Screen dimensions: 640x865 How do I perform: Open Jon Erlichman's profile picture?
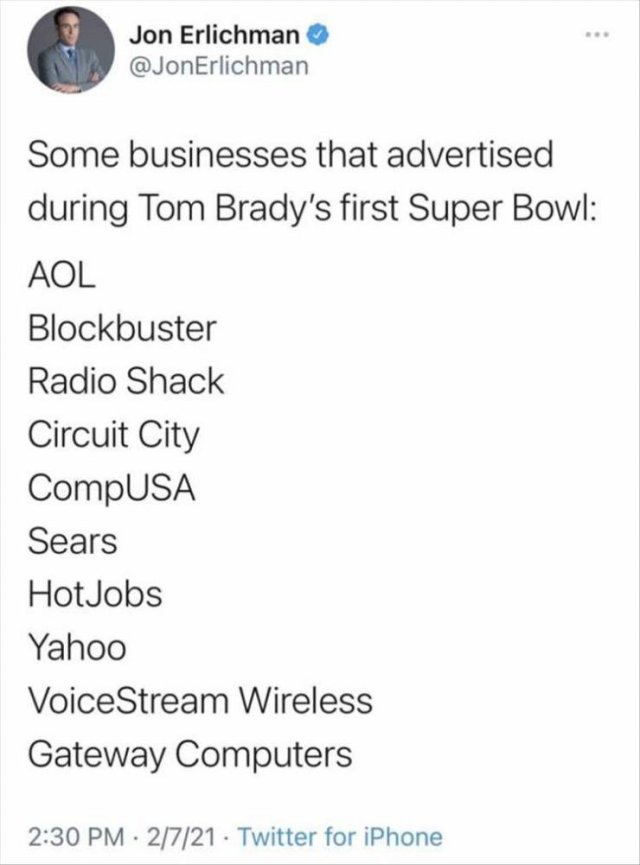tap(71, 50)
